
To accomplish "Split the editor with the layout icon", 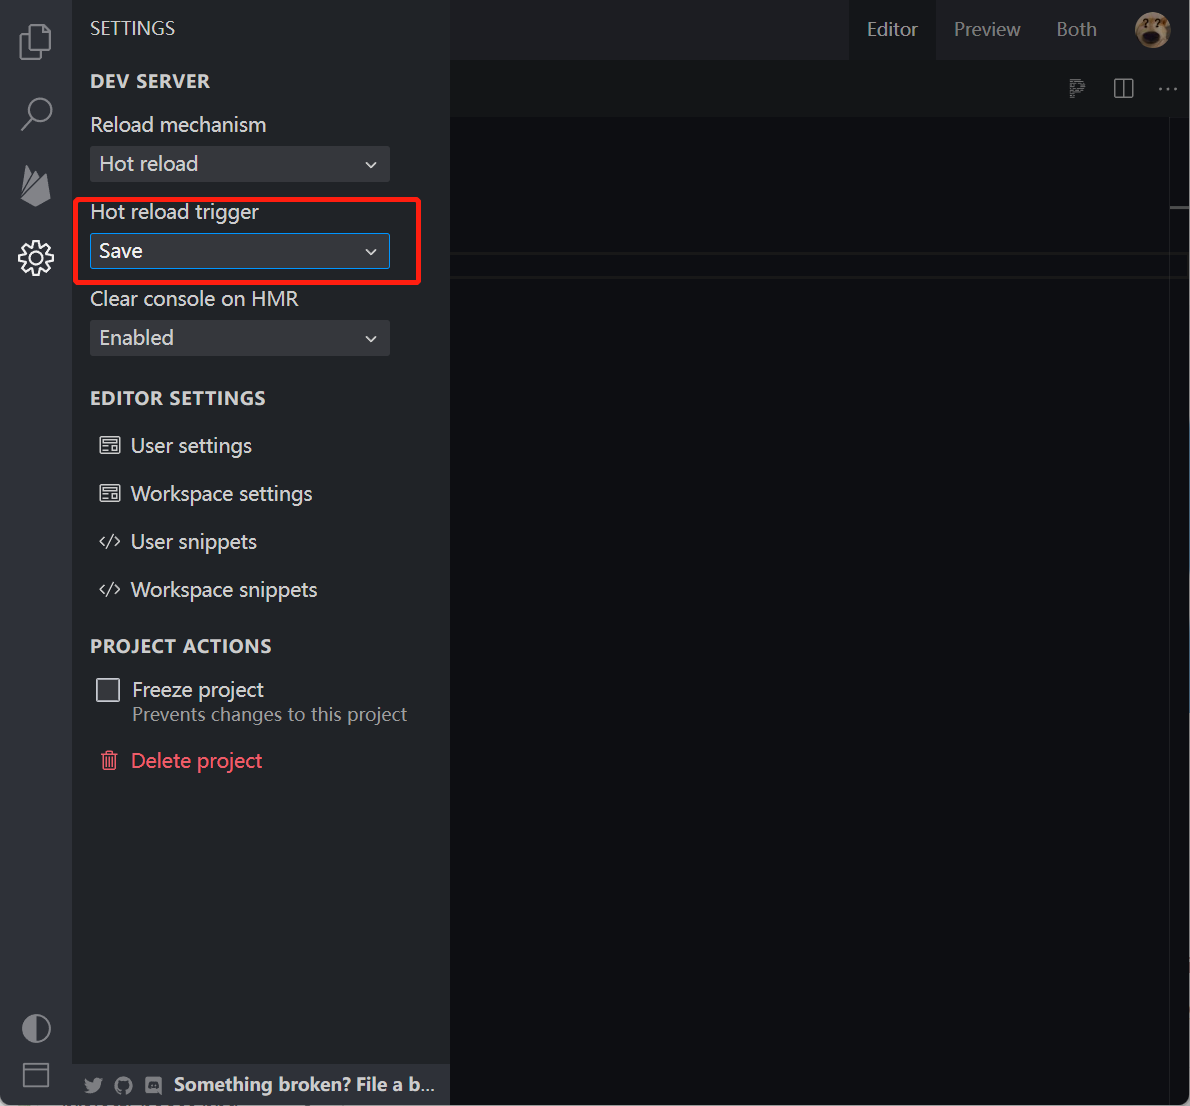I will 1123,89.
